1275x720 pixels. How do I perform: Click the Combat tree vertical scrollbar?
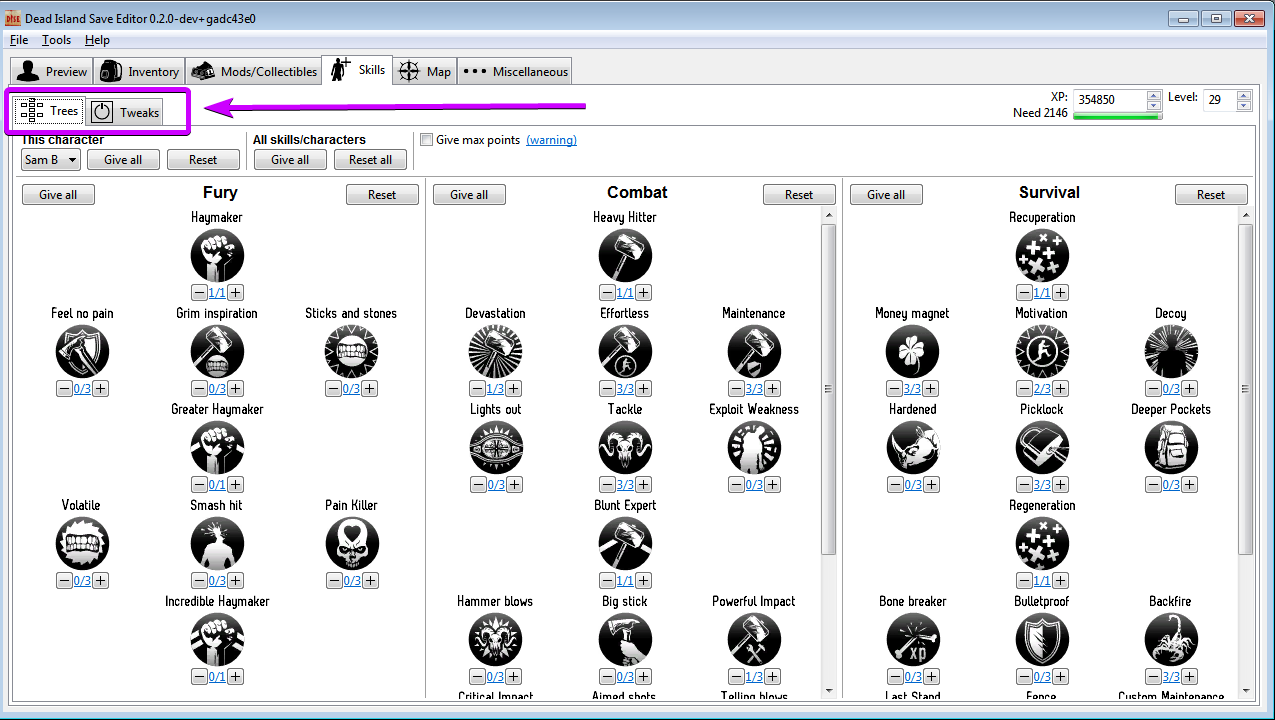coord(828,390)
